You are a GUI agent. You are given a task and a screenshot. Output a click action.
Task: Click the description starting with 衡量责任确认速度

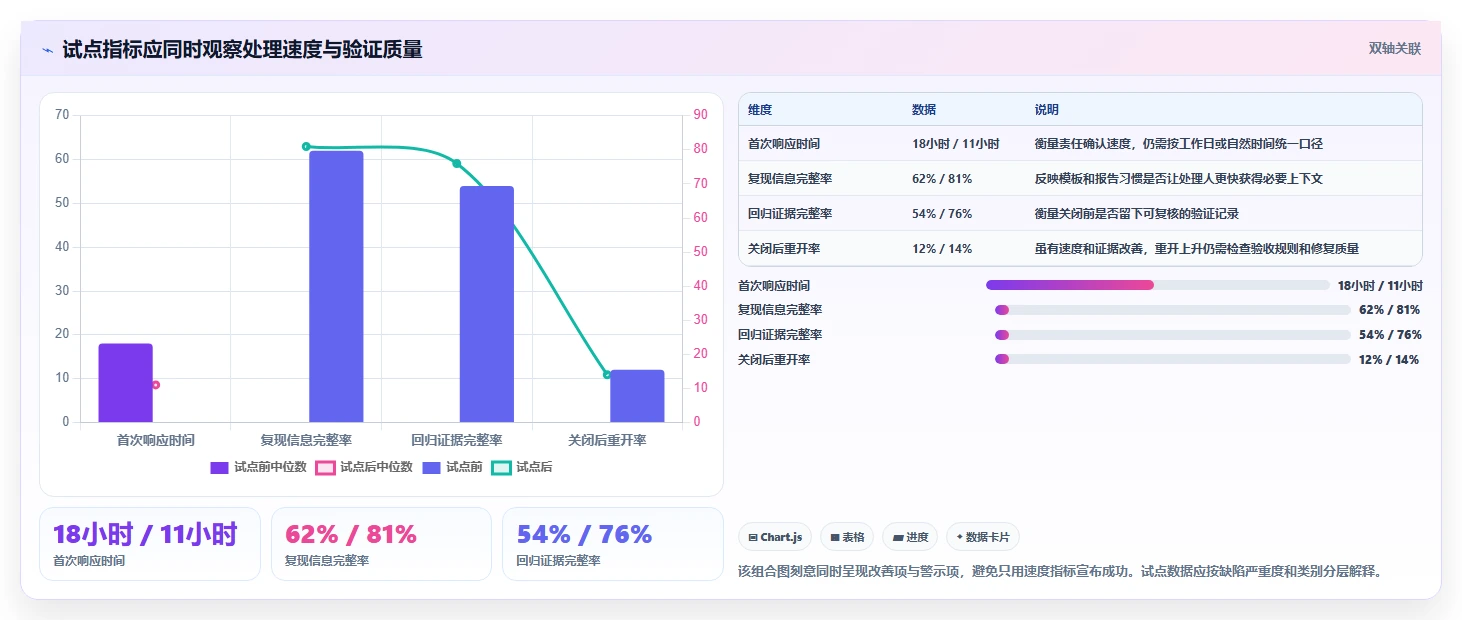click(x=1179, y=144)
